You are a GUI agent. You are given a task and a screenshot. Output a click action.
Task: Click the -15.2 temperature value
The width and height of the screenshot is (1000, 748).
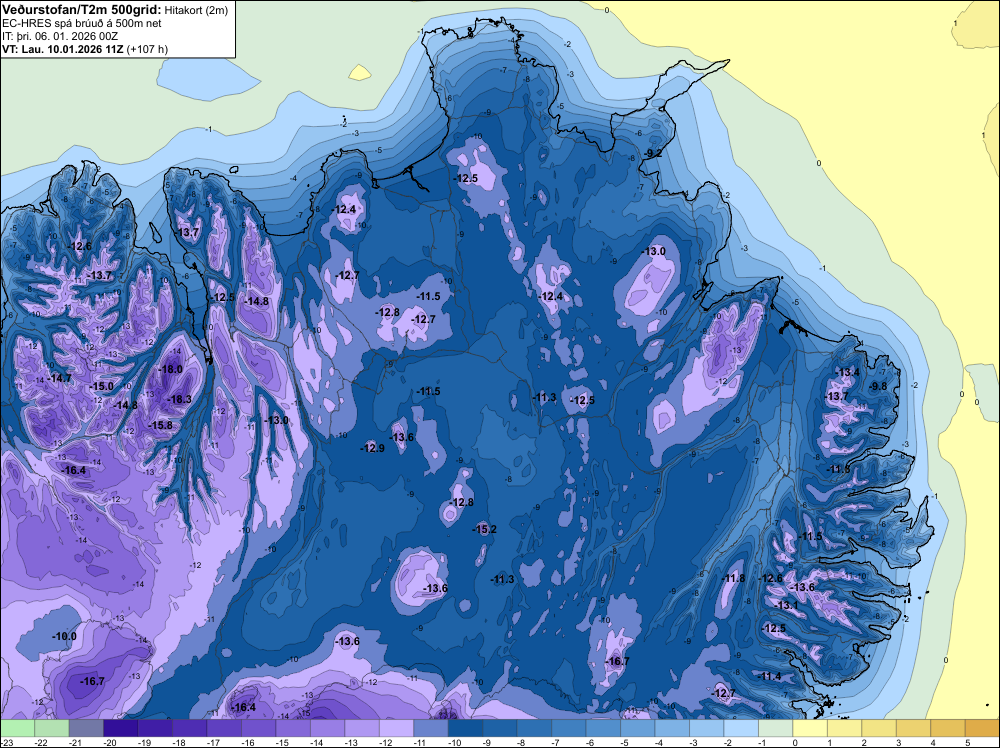click(x=484, y=529)
